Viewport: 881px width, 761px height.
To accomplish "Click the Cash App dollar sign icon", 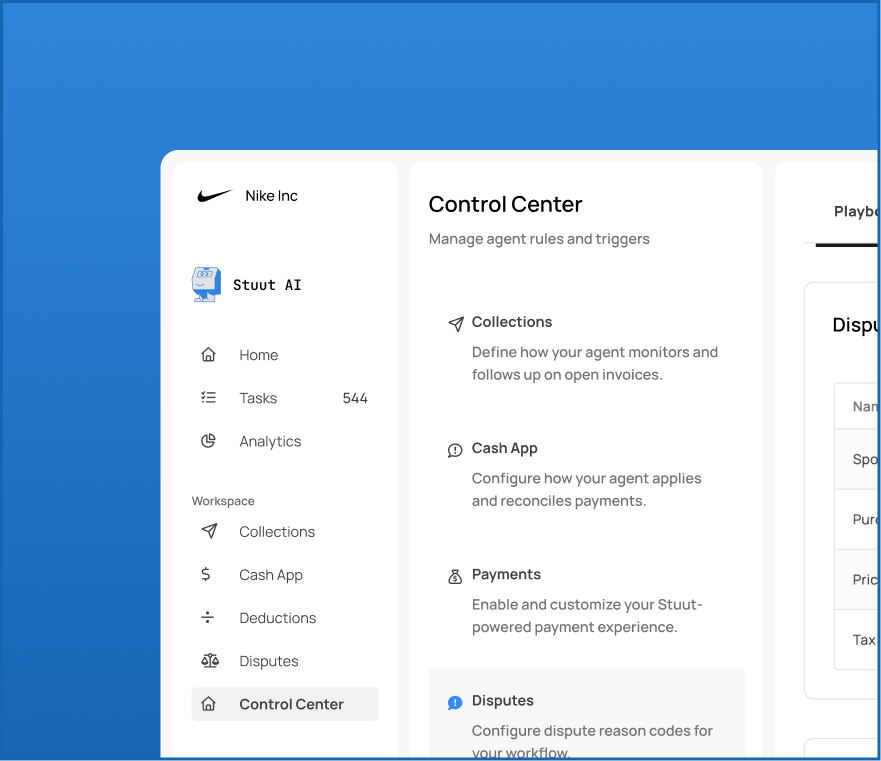I will click(x=206, y=574).
